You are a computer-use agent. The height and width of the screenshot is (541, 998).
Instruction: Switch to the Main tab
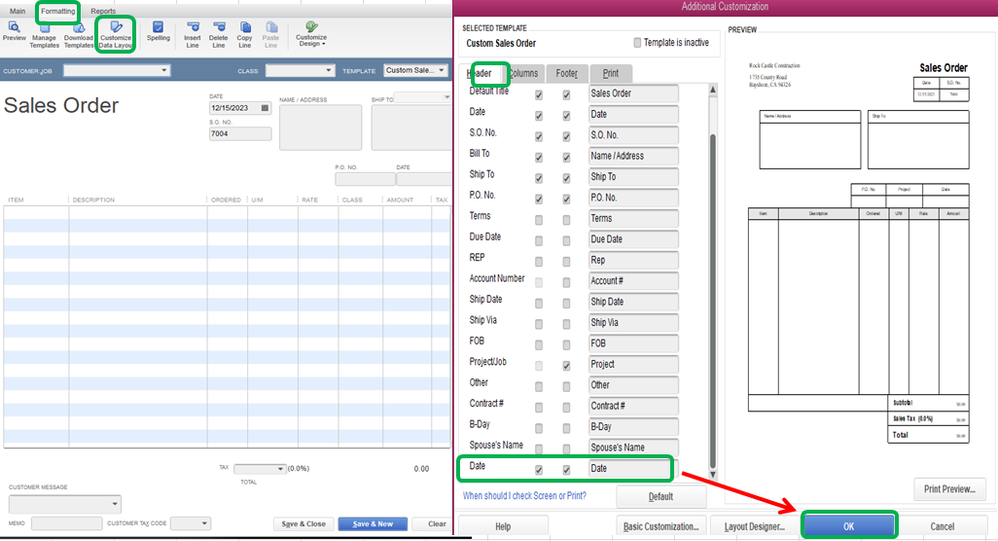(17, 11)
